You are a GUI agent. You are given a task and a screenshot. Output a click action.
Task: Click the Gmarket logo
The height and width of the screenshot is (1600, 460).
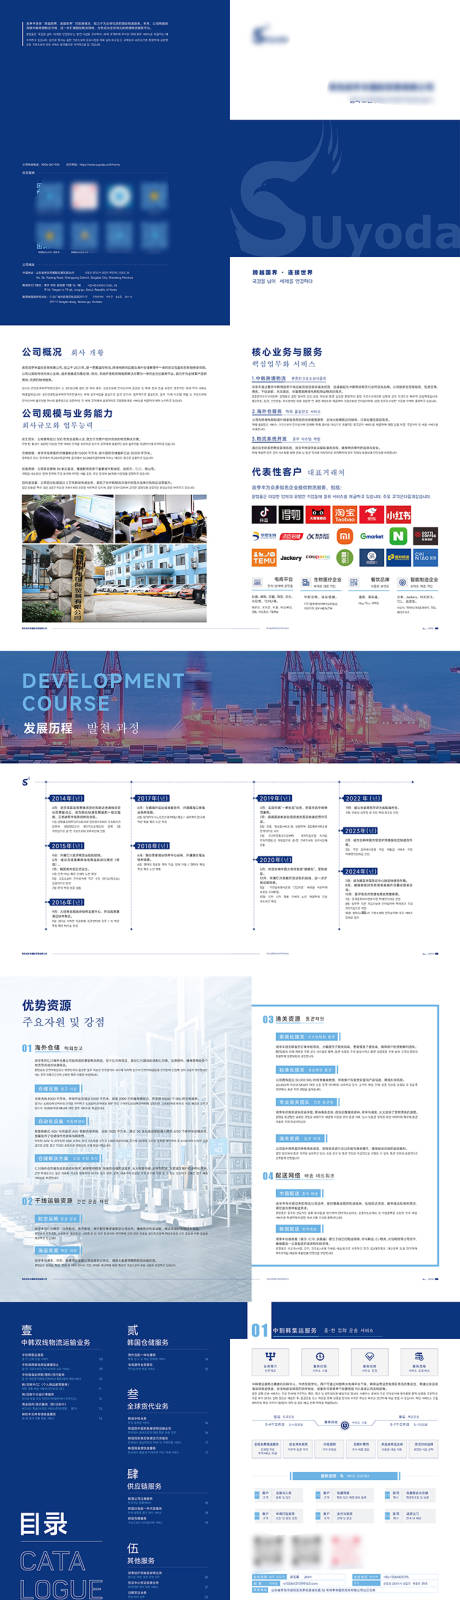pyautogui.click(x=372, y=536)
